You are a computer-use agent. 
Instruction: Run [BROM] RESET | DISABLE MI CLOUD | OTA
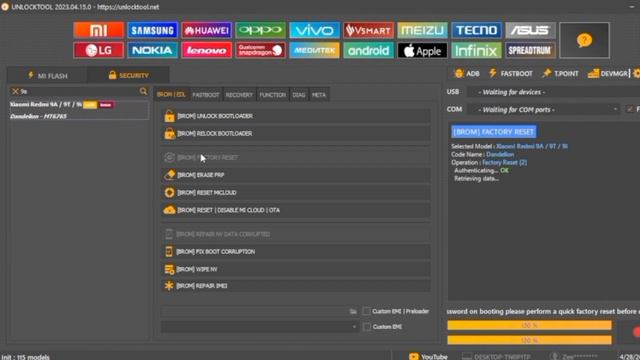tap(296, 210)
